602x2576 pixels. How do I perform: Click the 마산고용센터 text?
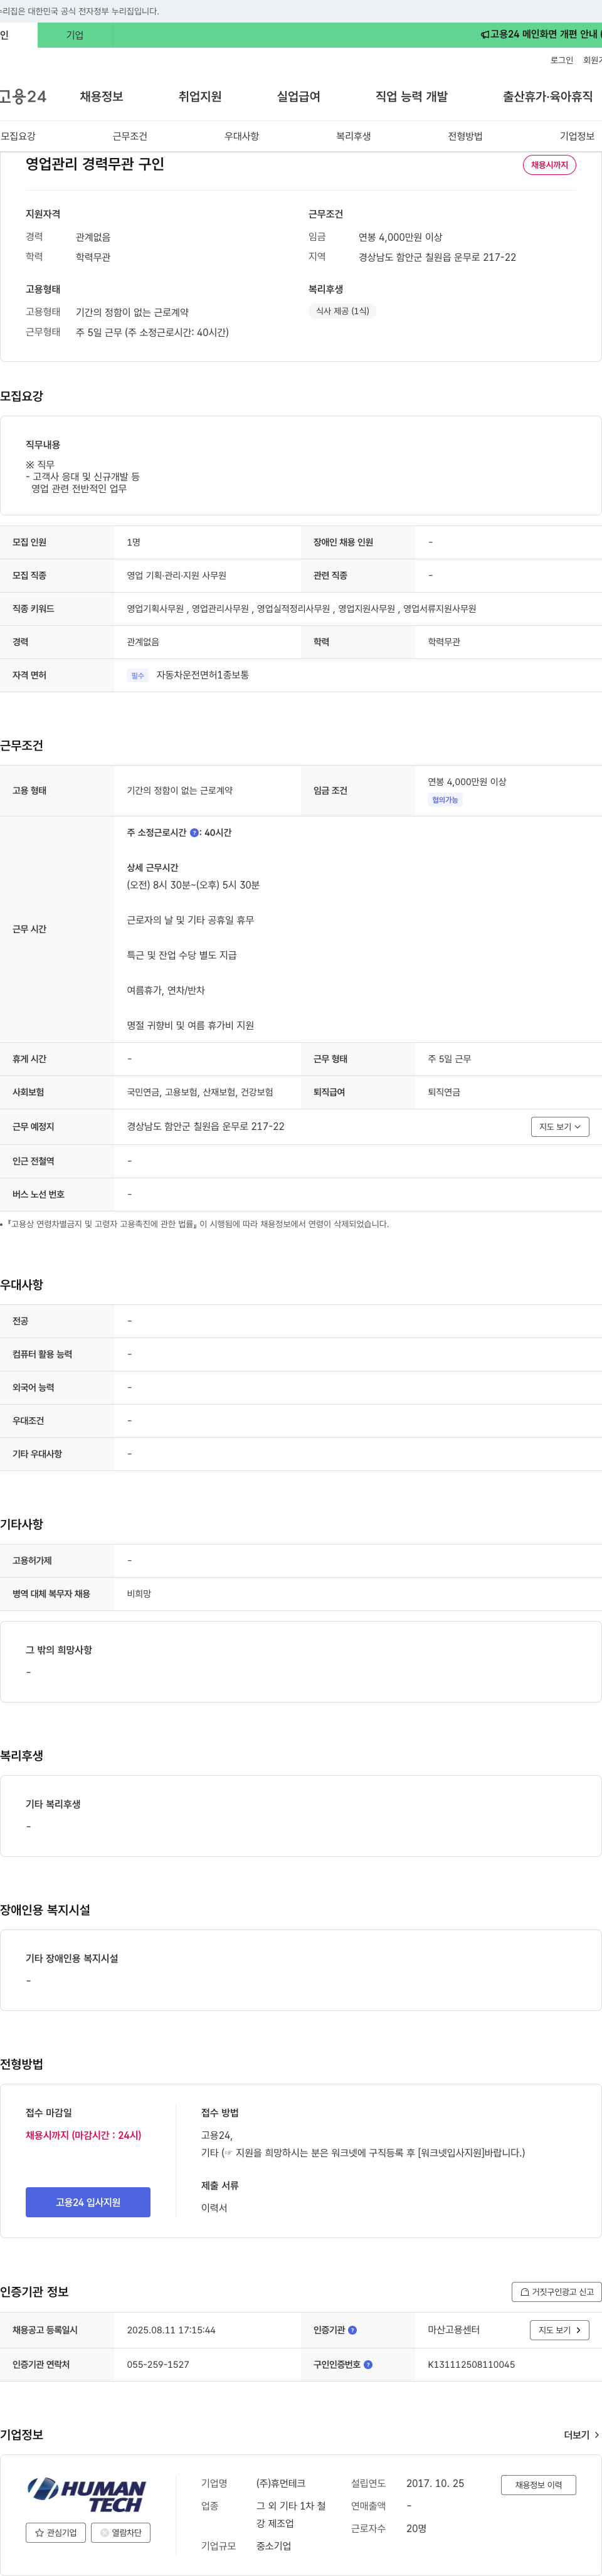(454, 2330)
